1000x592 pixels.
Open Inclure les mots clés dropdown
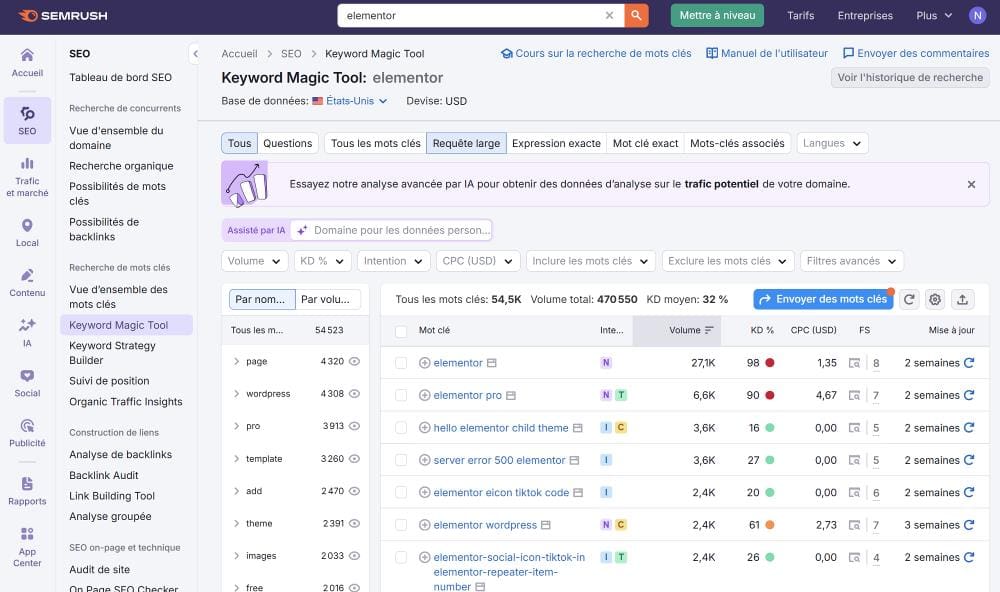tap(590, 261)
